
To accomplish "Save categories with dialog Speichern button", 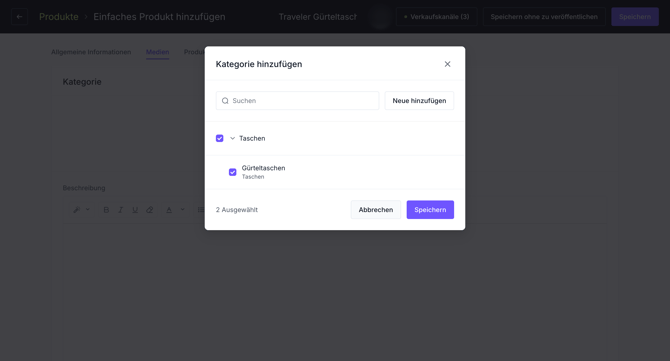I will [x=430, y=210].
